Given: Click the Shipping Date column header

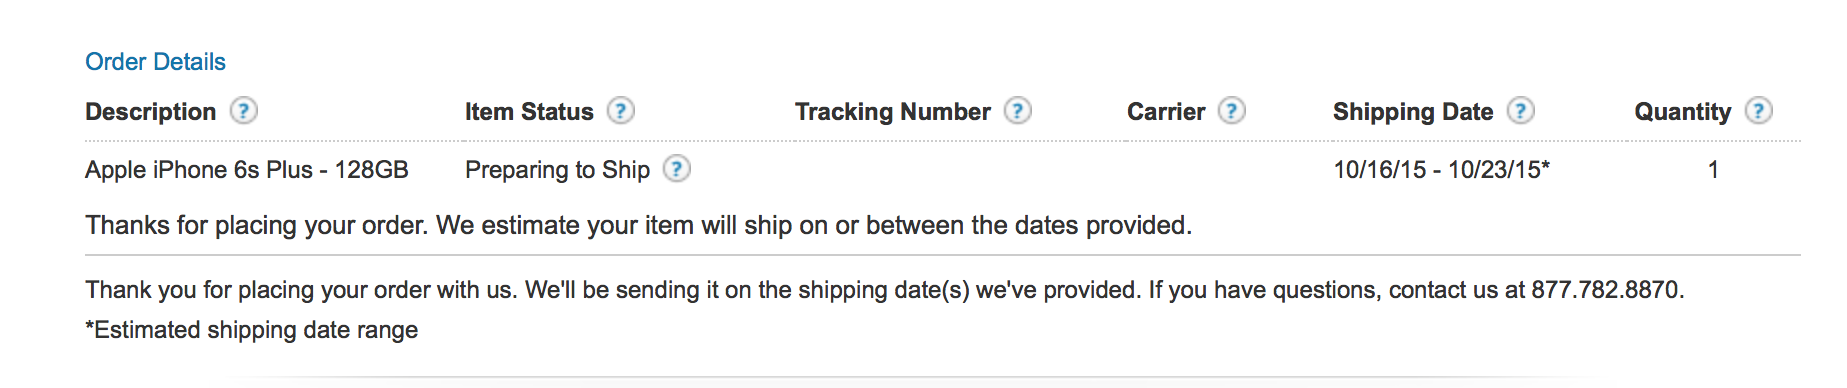Looking at the screenshot, I should point(1413,111).
